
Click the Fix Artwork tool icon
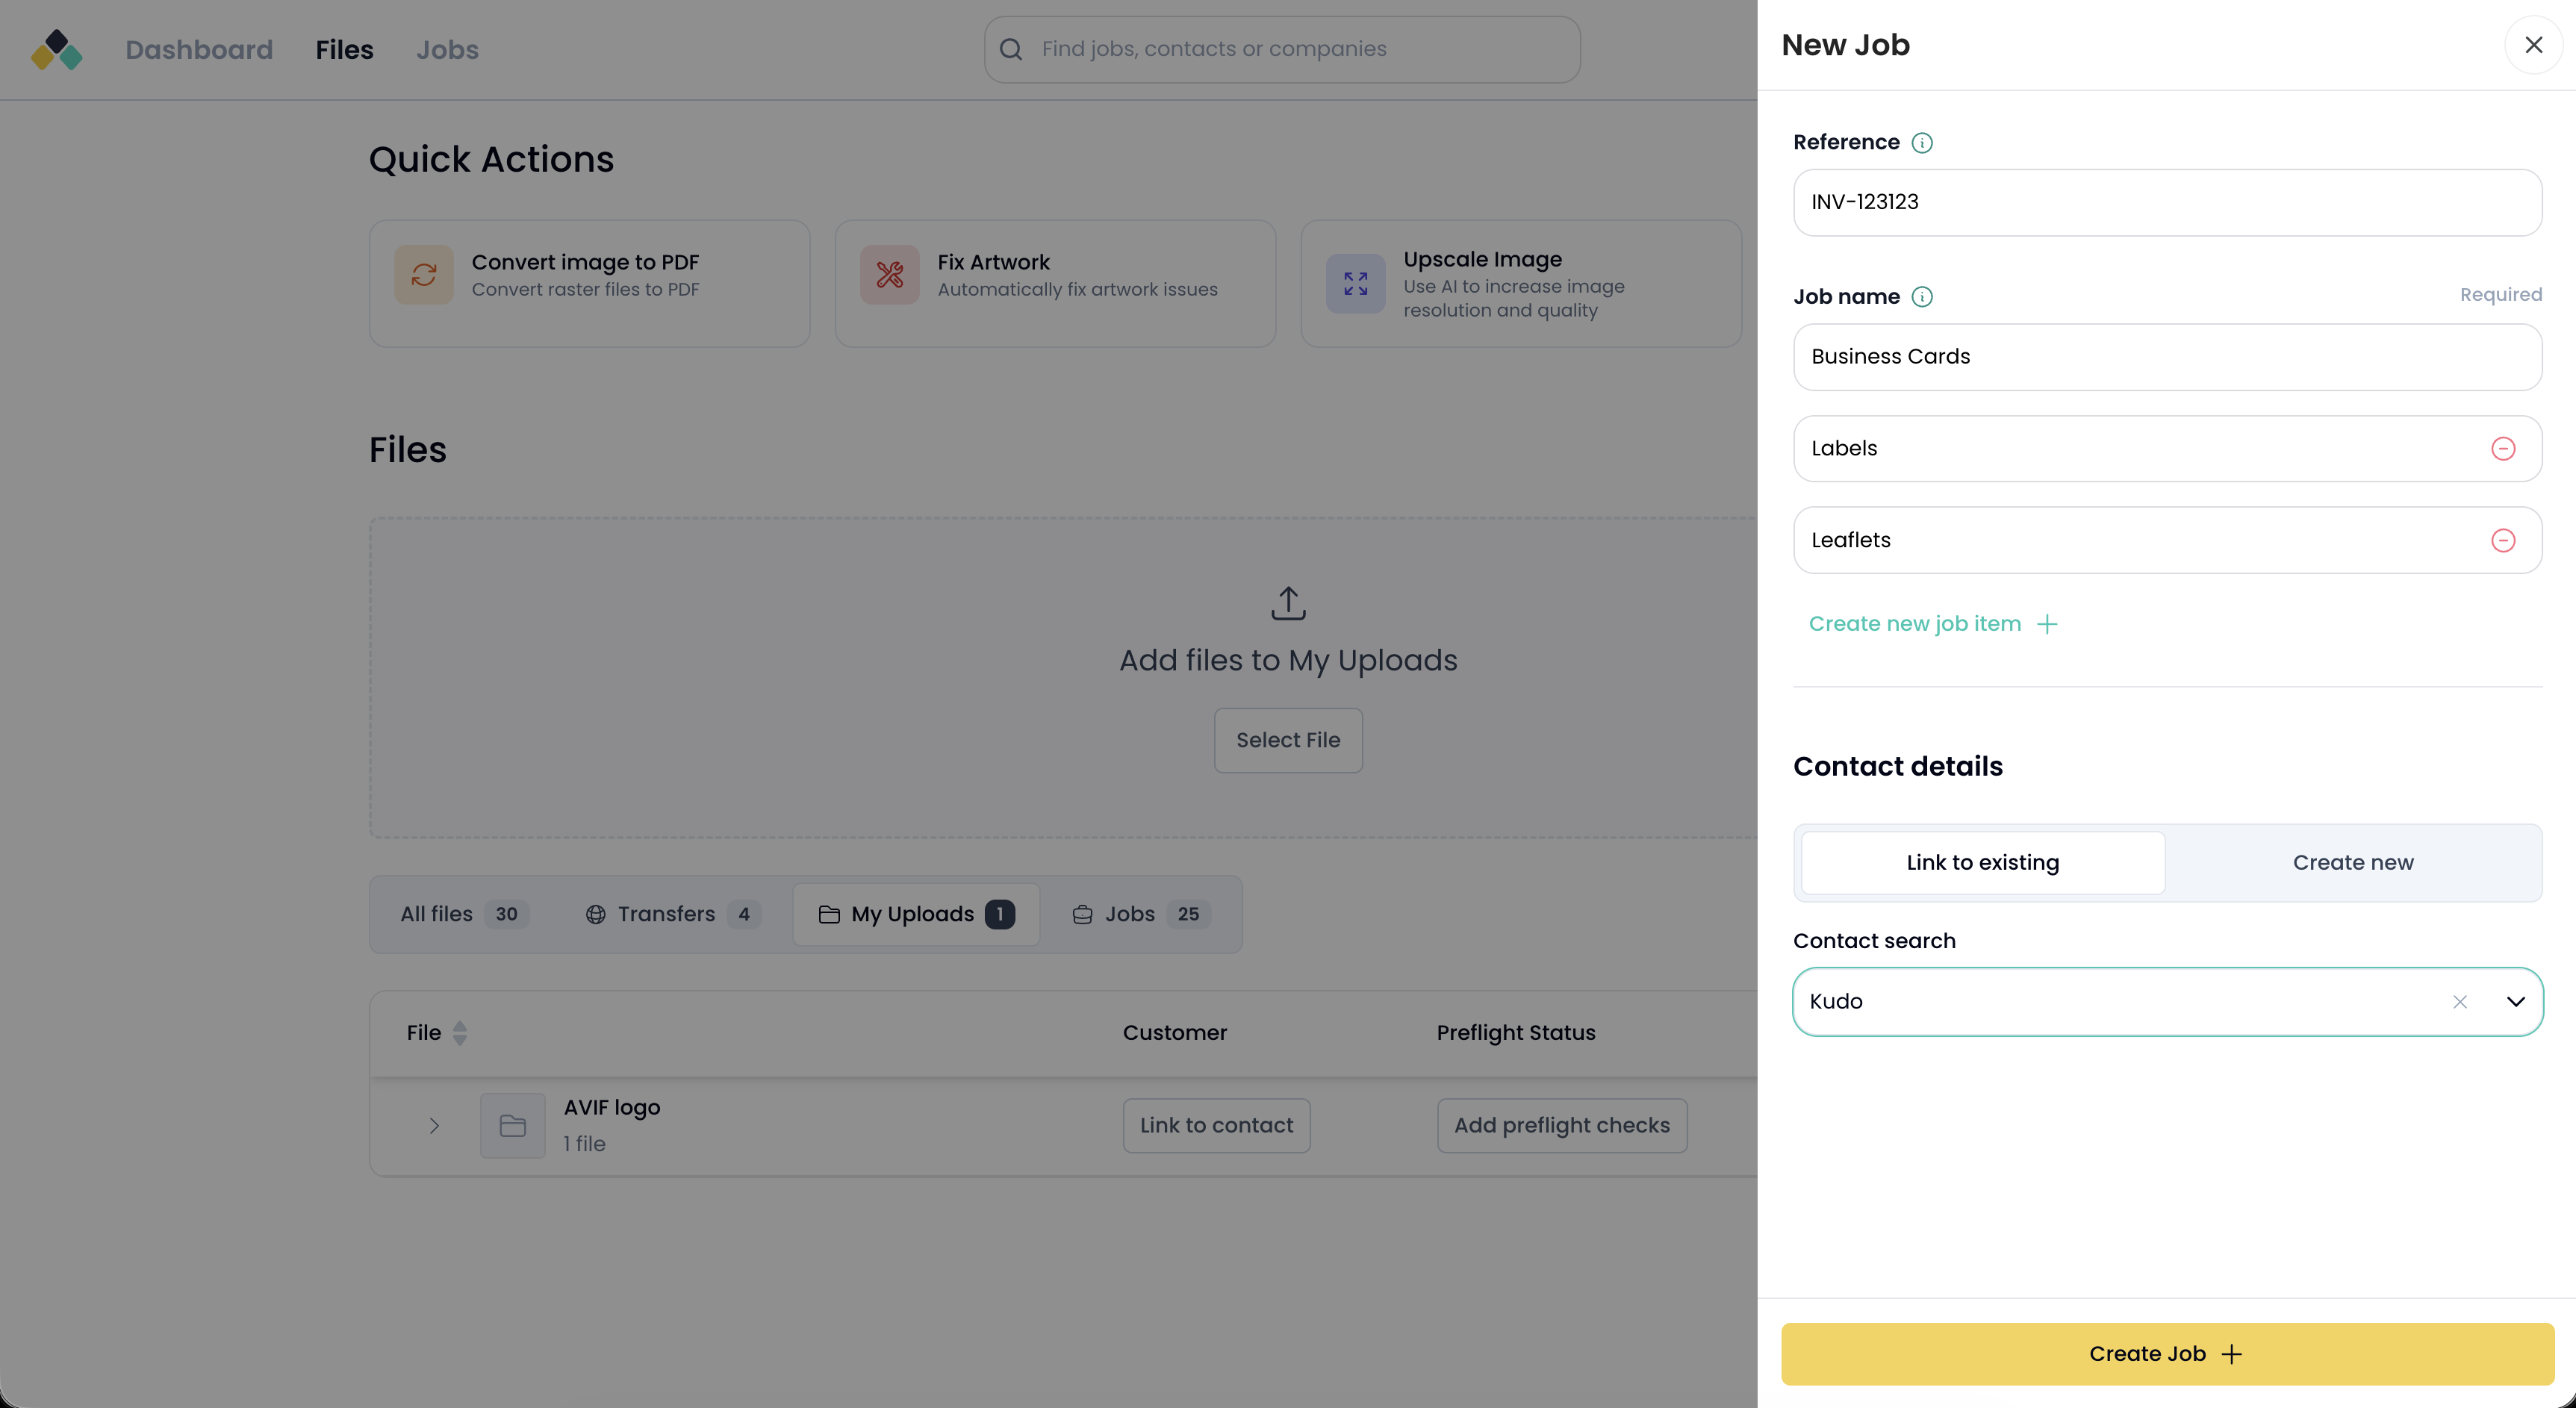889,275
